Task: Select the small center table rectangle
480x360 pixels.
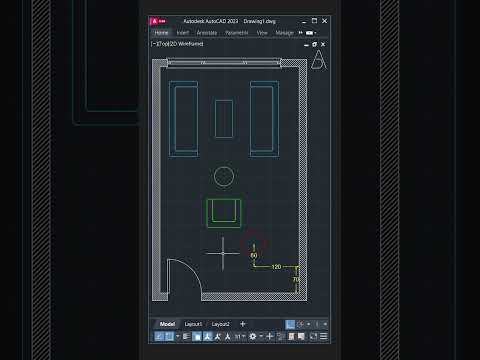Action: point(224,119)
